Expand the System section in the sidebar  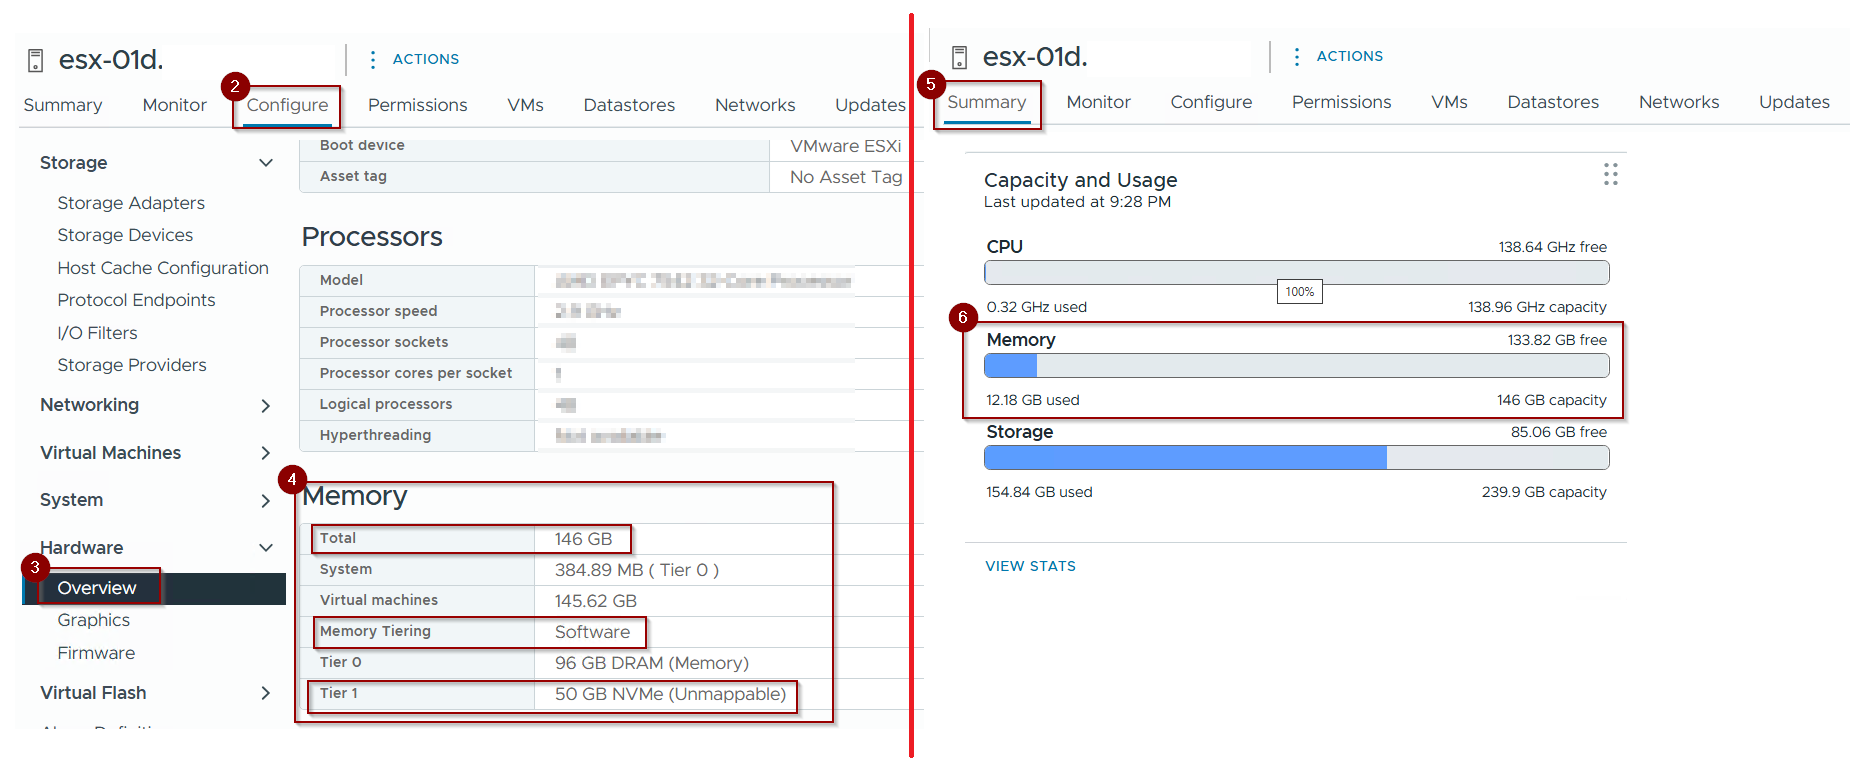tap(266, 500)
